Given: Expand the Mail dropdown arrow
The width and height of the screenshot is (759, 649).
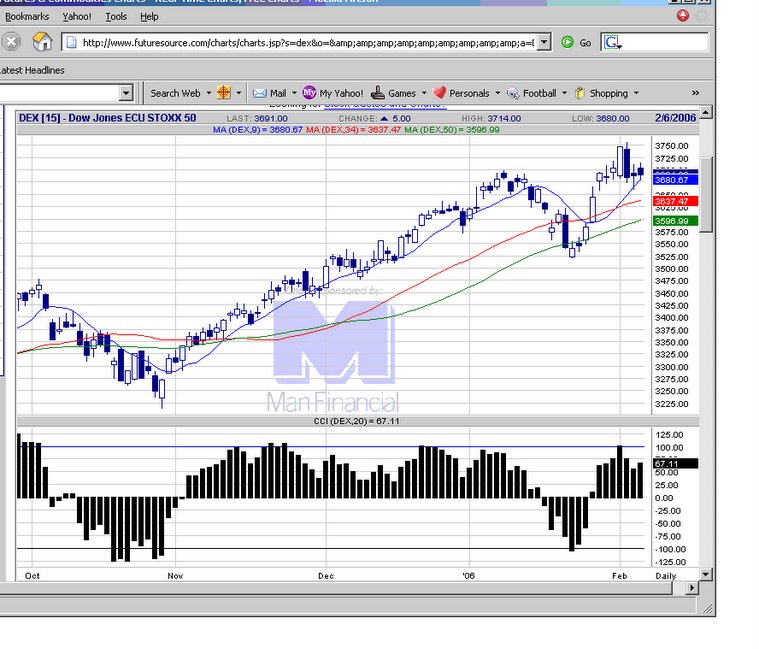Looking at the screenshot, I should [294, 93].
